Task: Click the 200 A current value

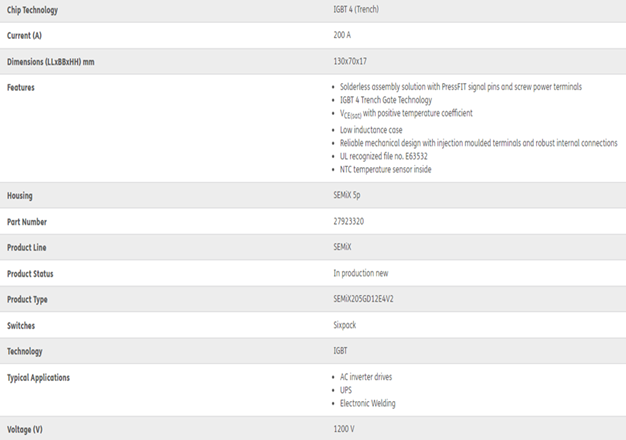Action: (342, 35)
